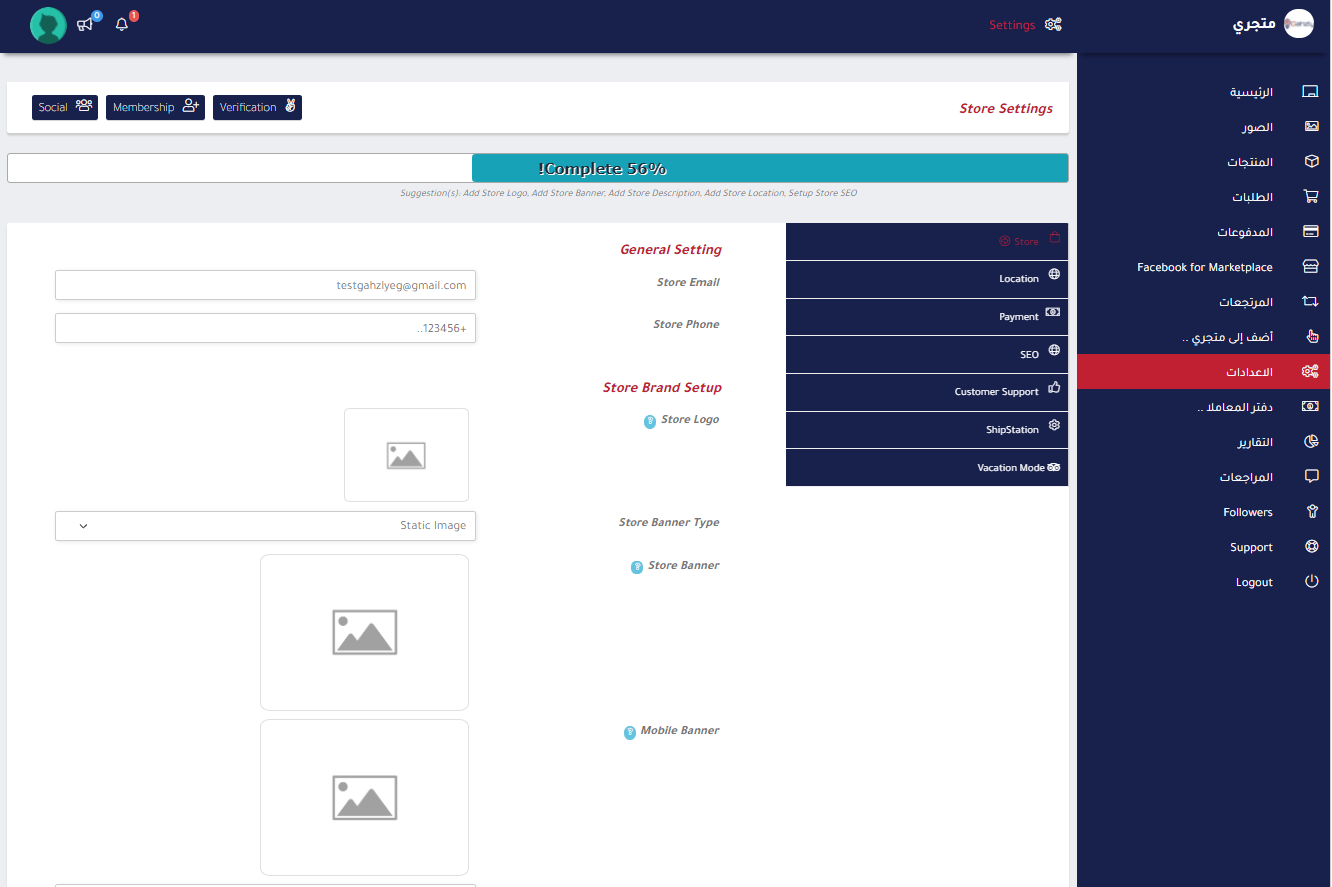Click the Store Logo help icon
The image size is (1332, 887).
coord(650,422)
